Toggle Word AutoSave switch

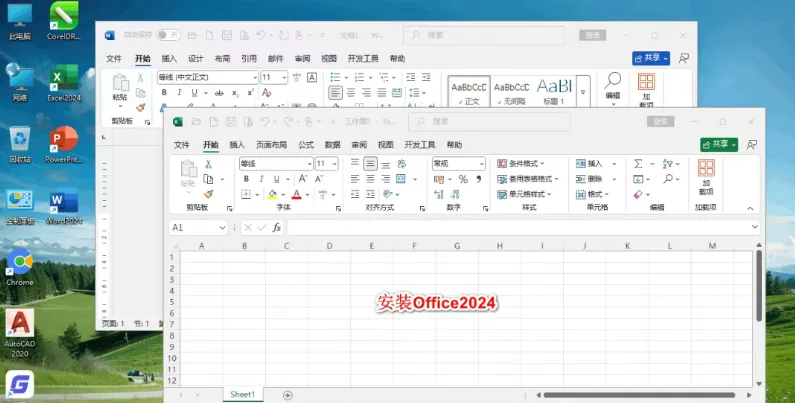click(x=168, y=35)
